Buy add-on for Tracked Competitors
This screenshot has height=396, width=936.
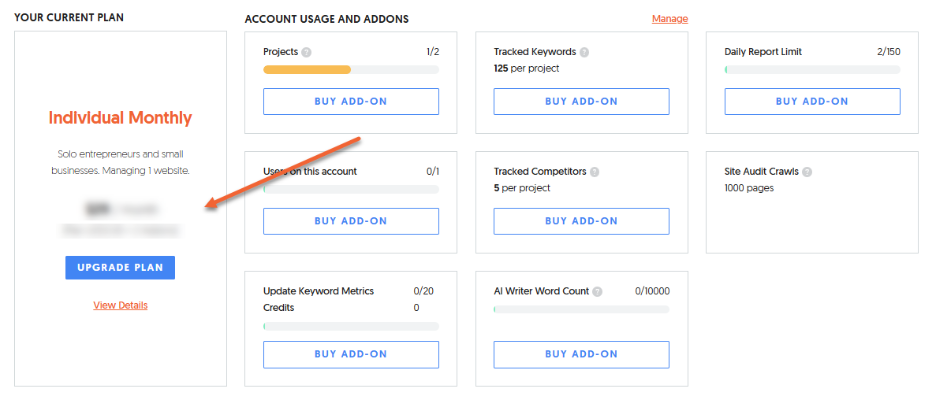[581, 221]
